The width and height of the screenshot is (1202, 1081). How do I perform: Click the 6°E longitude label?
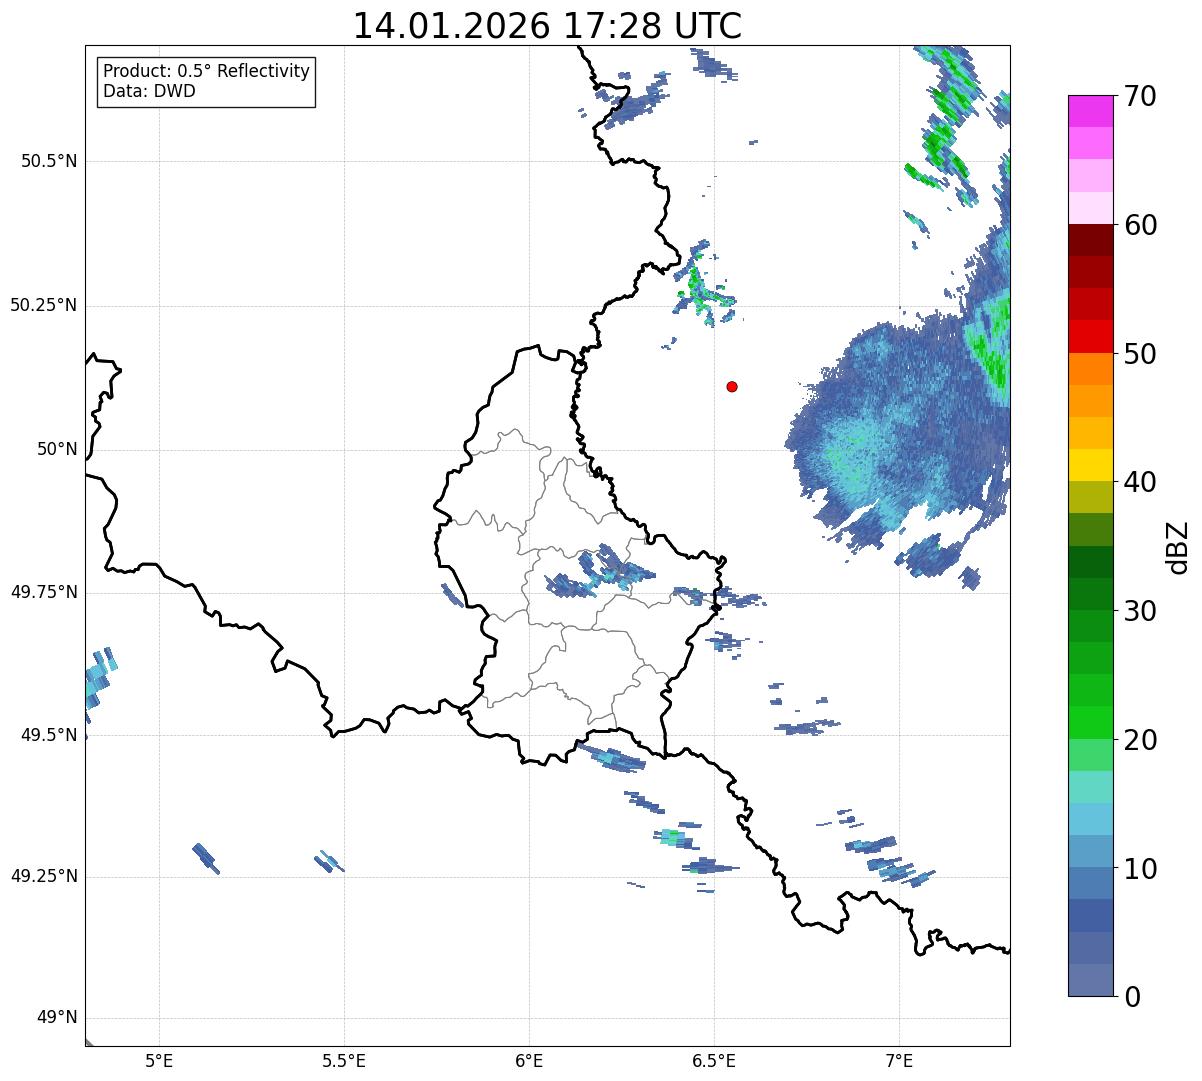click(x=529, y=1061)
